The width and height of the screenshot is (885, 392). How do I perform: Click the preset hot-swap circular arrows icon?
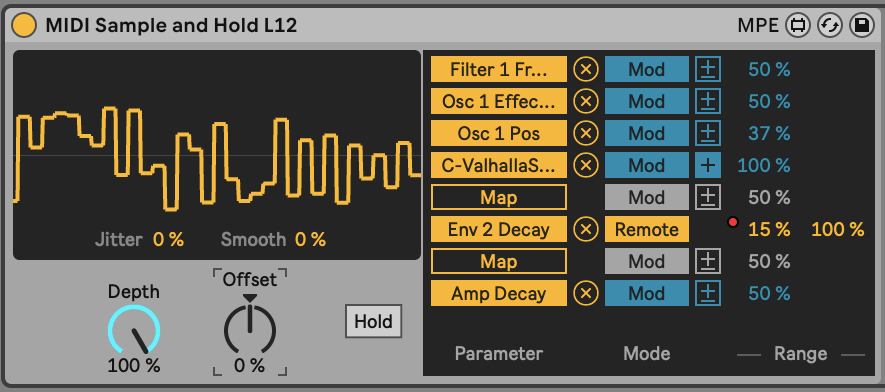pyautogui.click(x=830, y=25)
